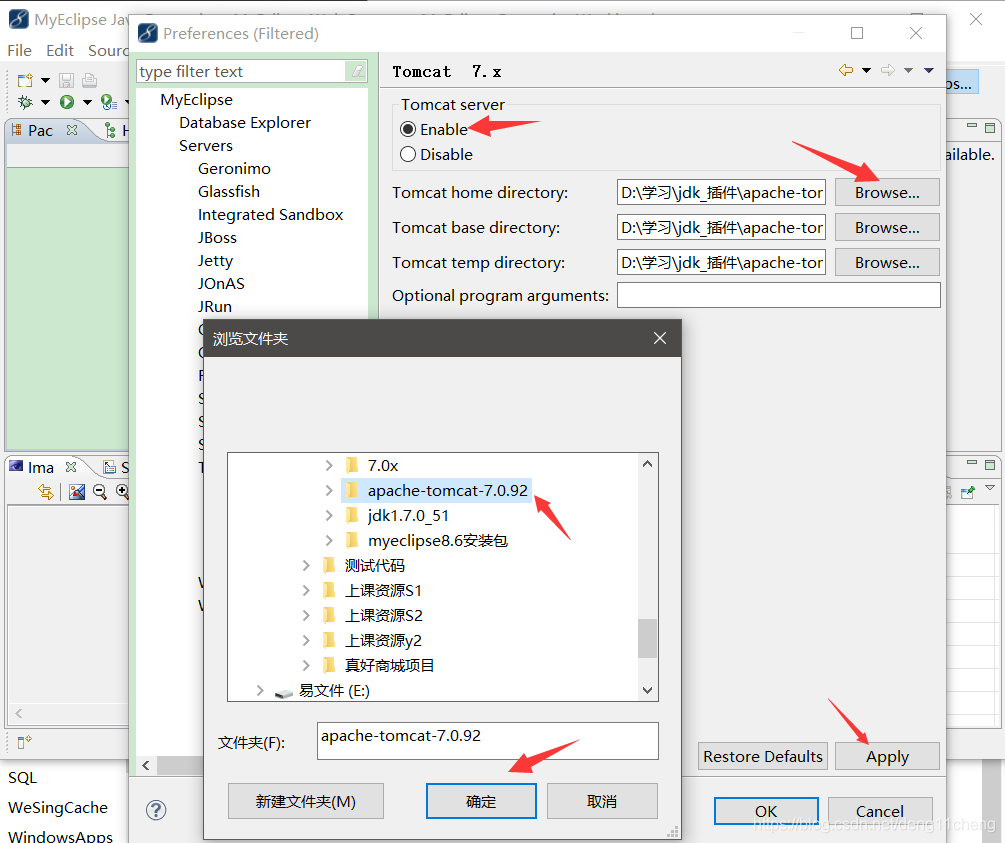The width and height of the screenshot is (1005, 843).
Task: Select JBoss server node
Action: 217,238
